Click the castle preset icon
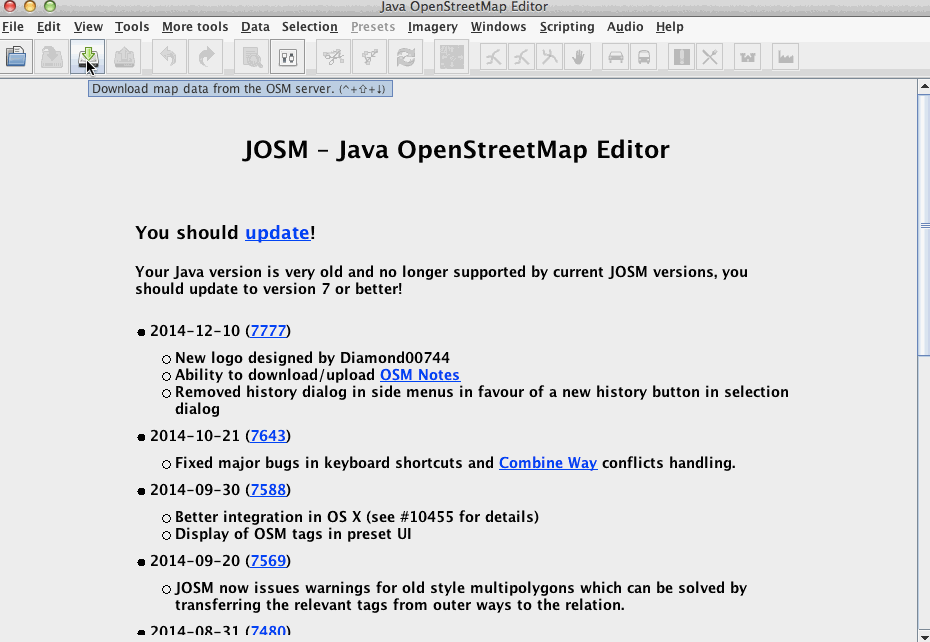This screenshot has width=930, height=642. coord(748,57)
